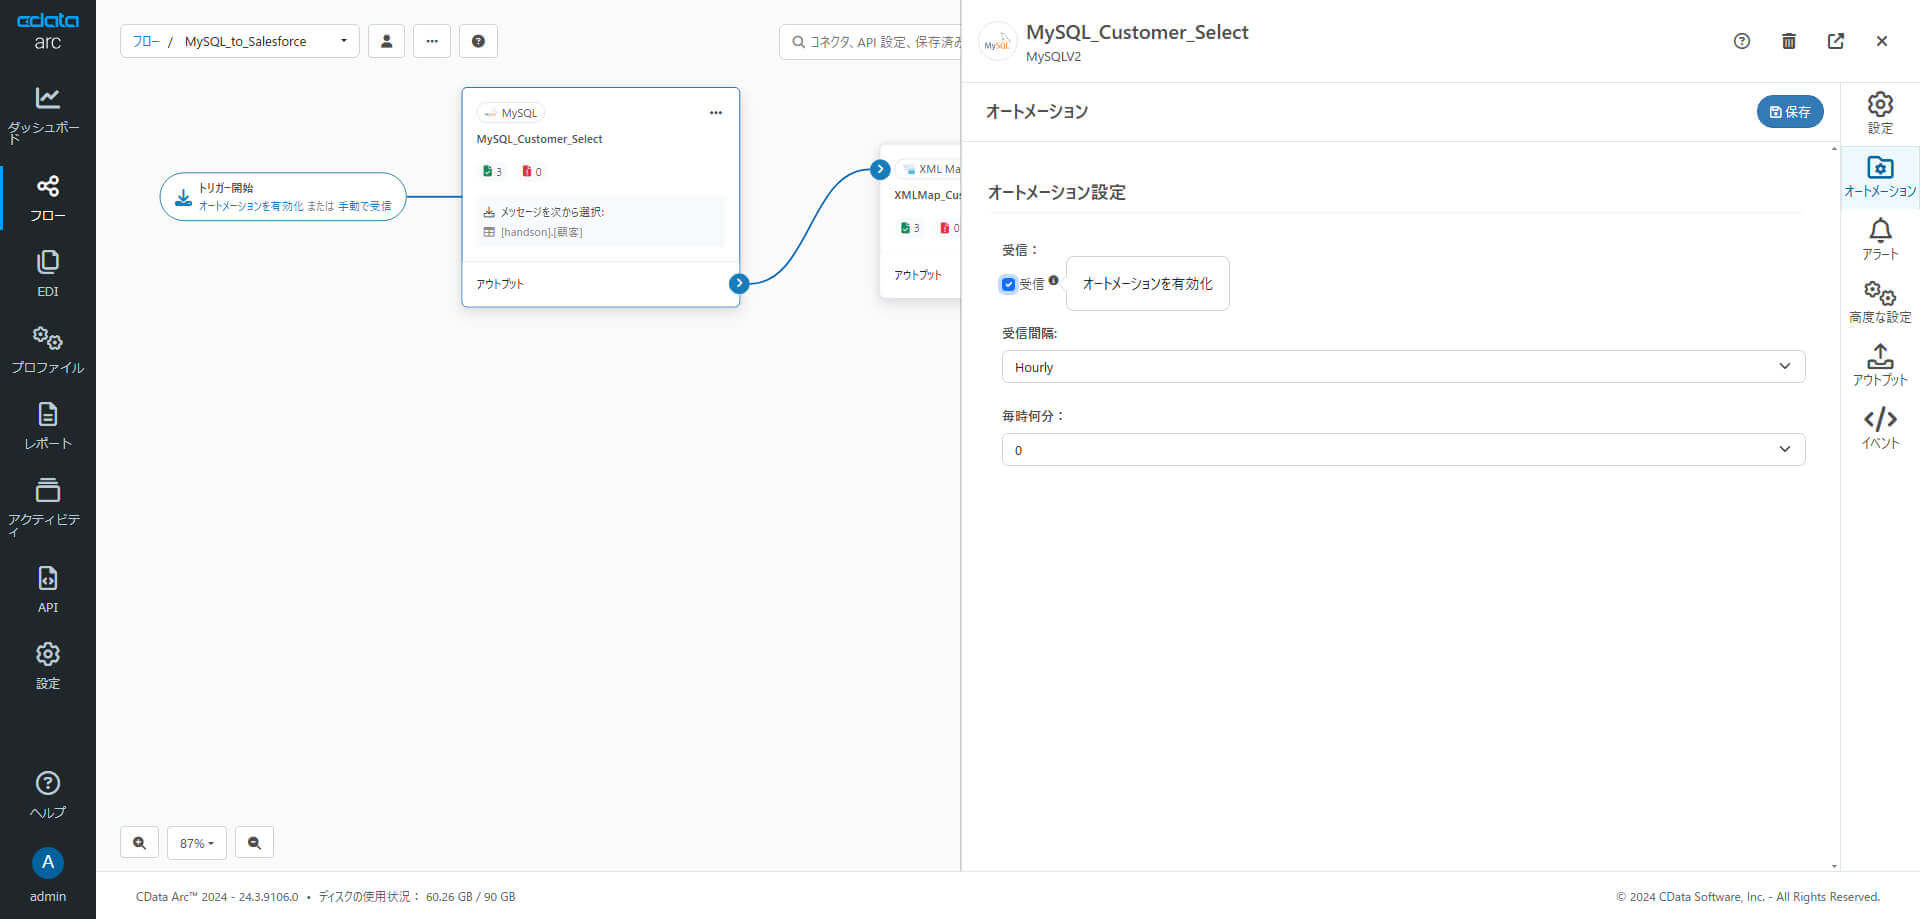The image size is (1920, 919).
Task: Click the connector search field
Action: coord(870,42)
